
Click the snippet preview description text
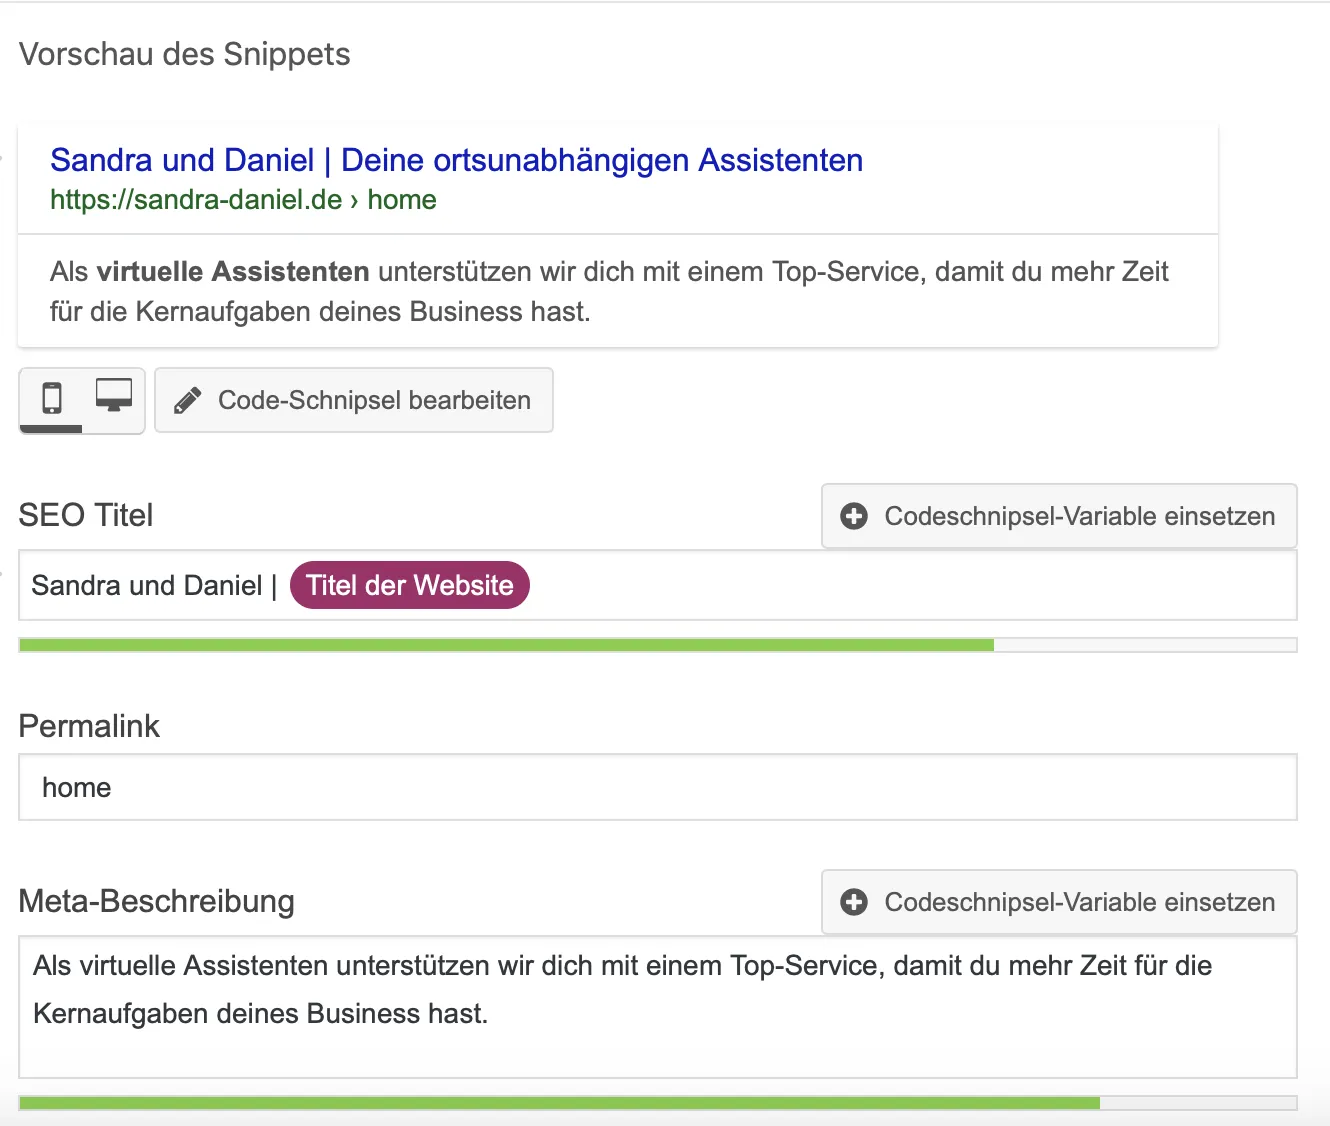[609, 291]
